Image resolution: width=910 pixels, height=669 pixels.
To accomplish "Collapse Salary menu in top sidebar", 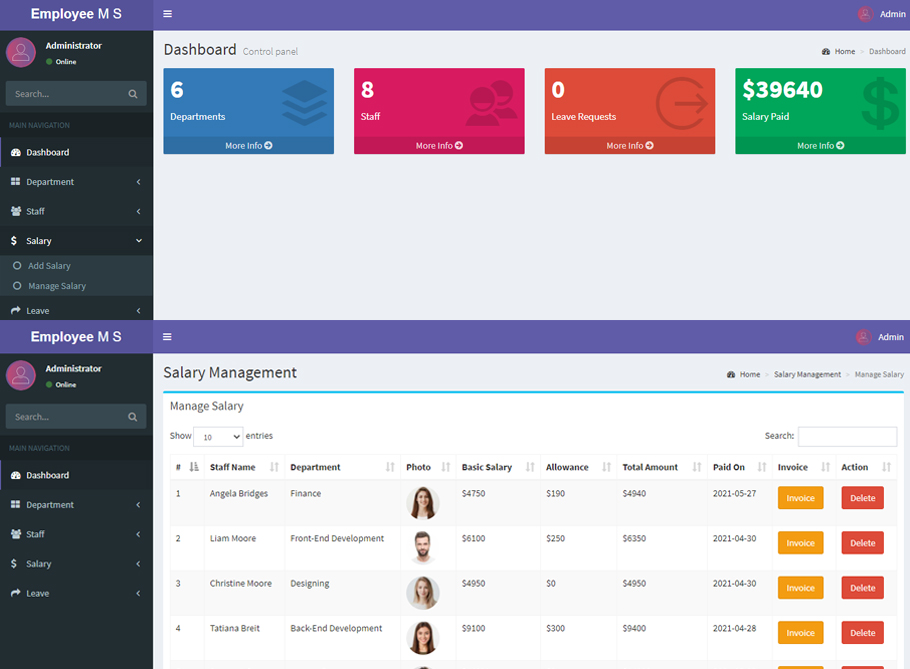I will 77,241.
